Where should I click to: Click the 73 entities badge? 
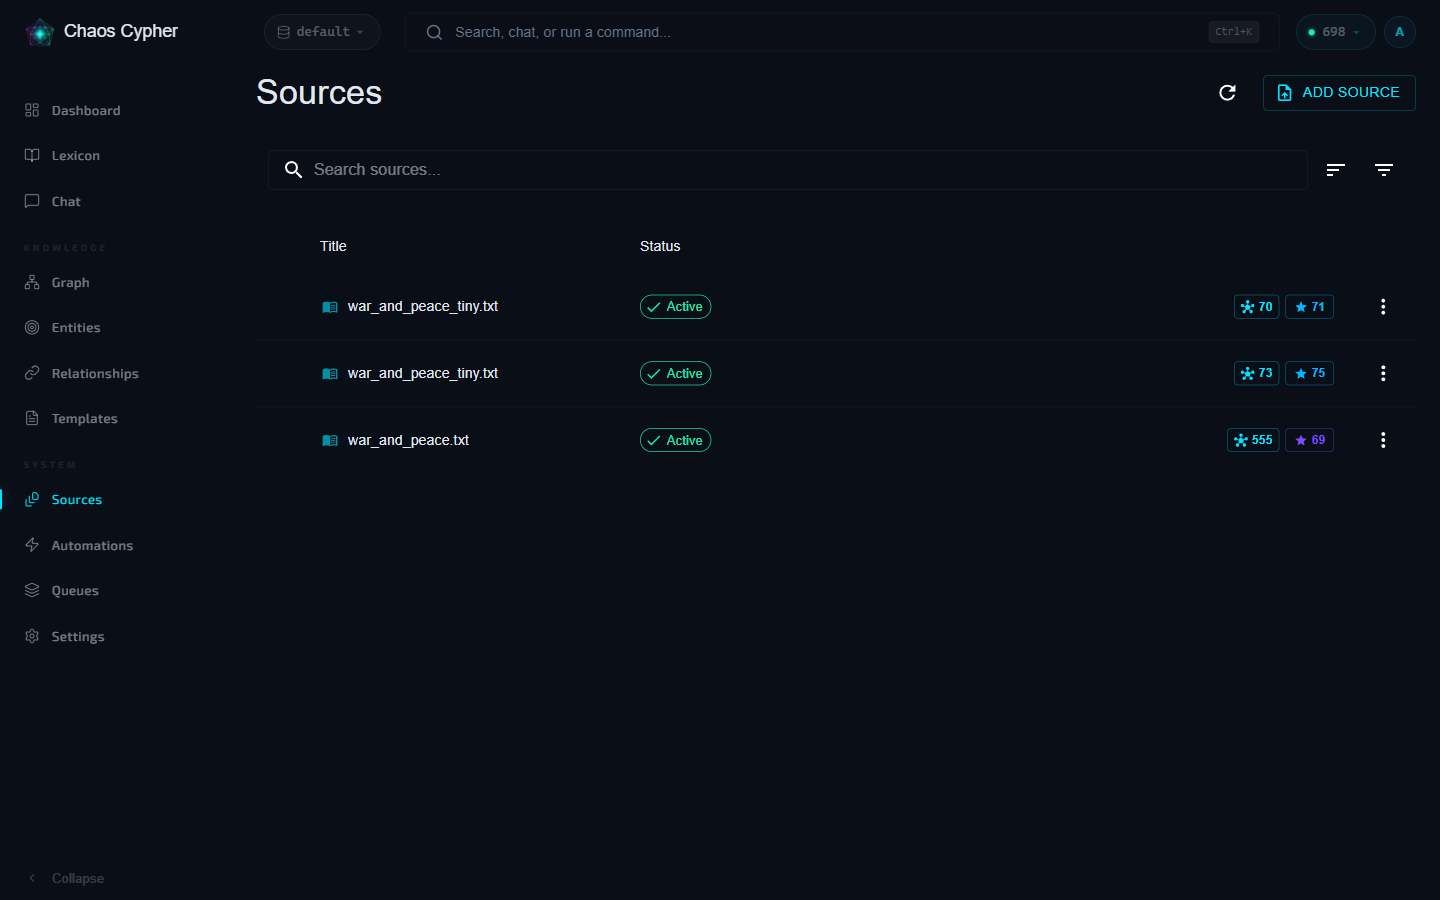1256,373
